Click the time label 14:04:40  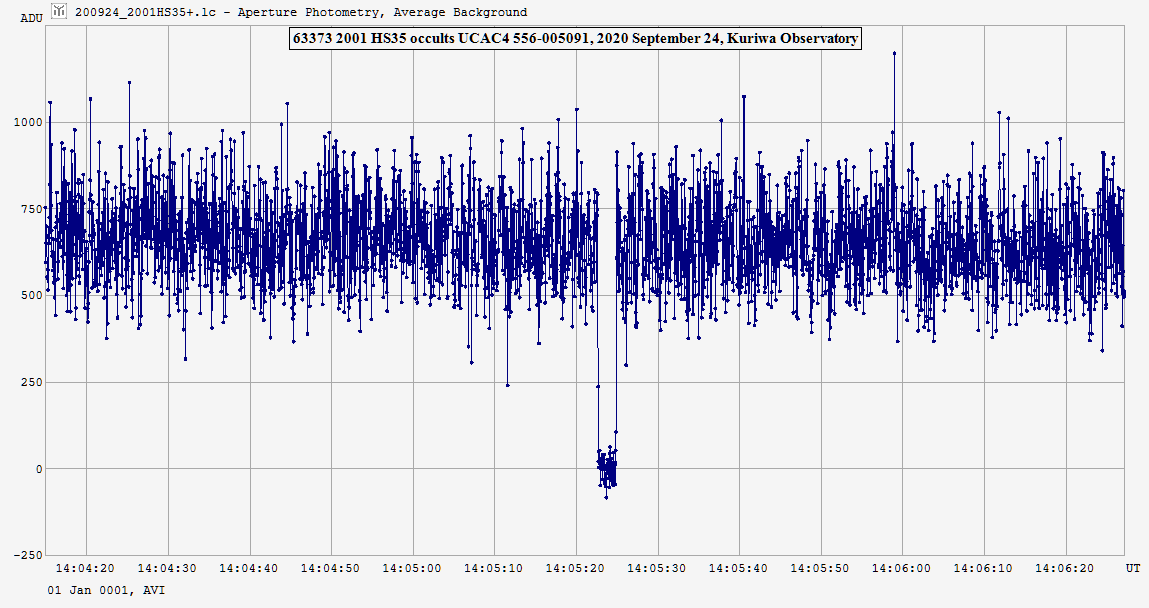(250, 568)
